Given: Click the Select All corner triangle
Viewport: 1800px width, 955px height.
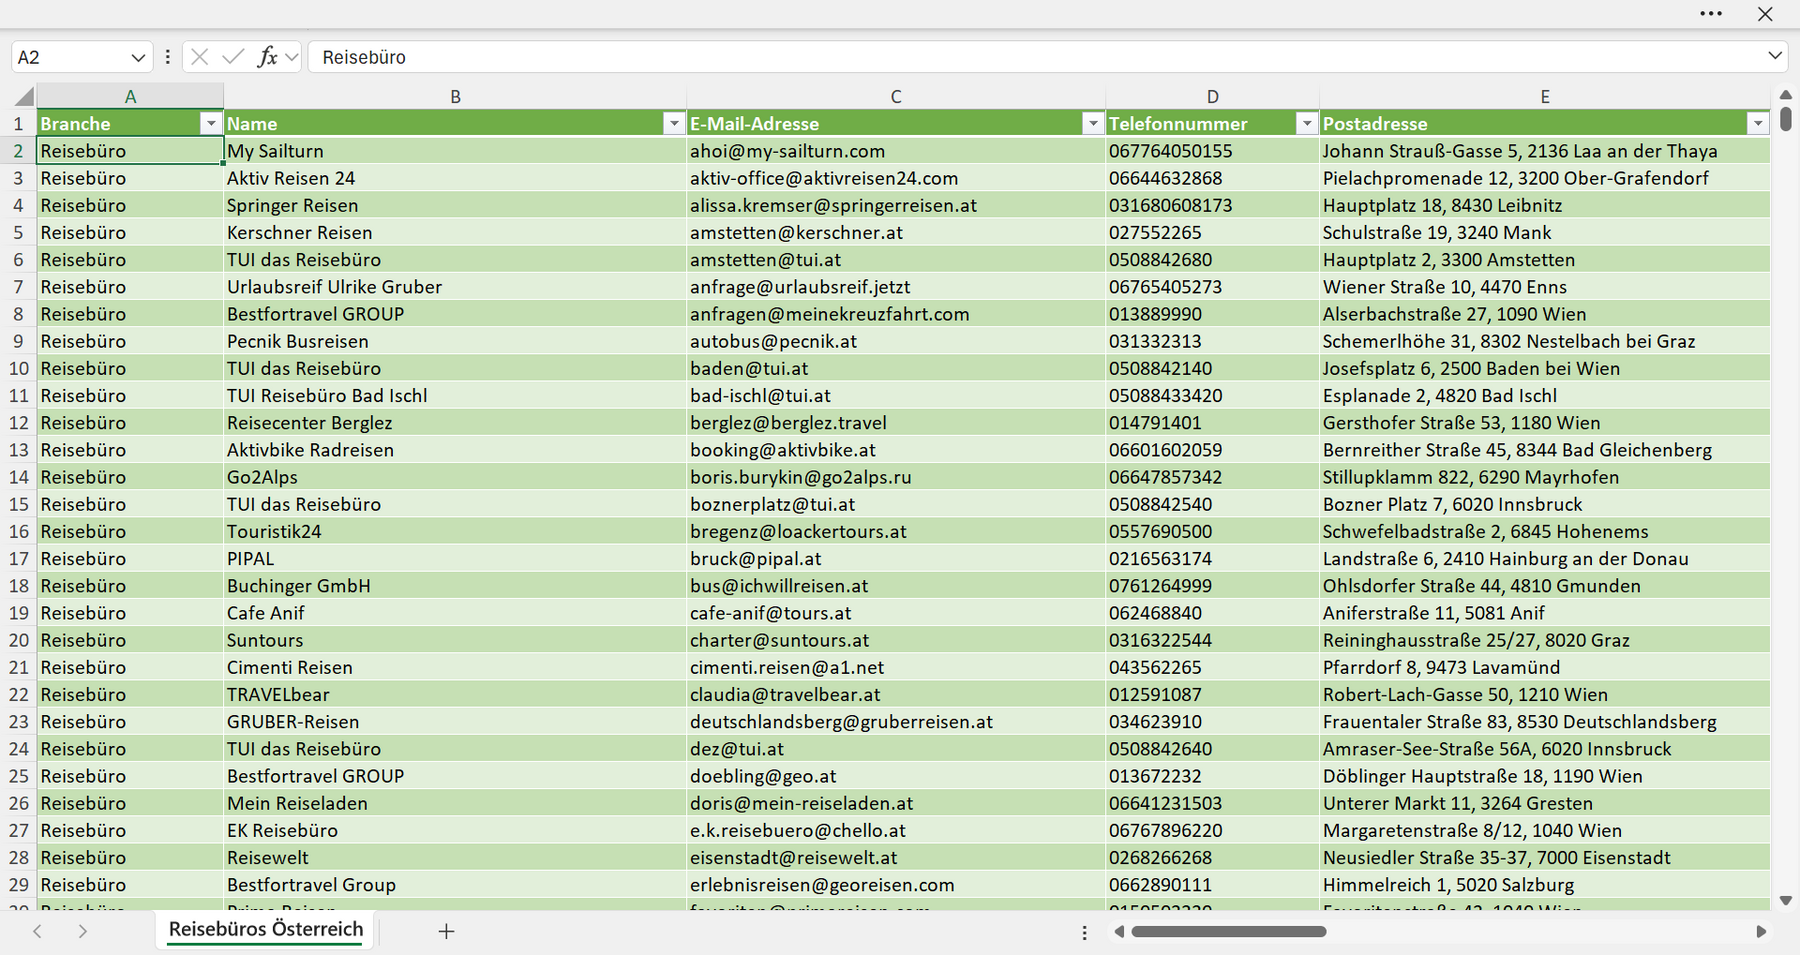Looking at the screenshot, I should pyautogui.click(x=24, y=97).
